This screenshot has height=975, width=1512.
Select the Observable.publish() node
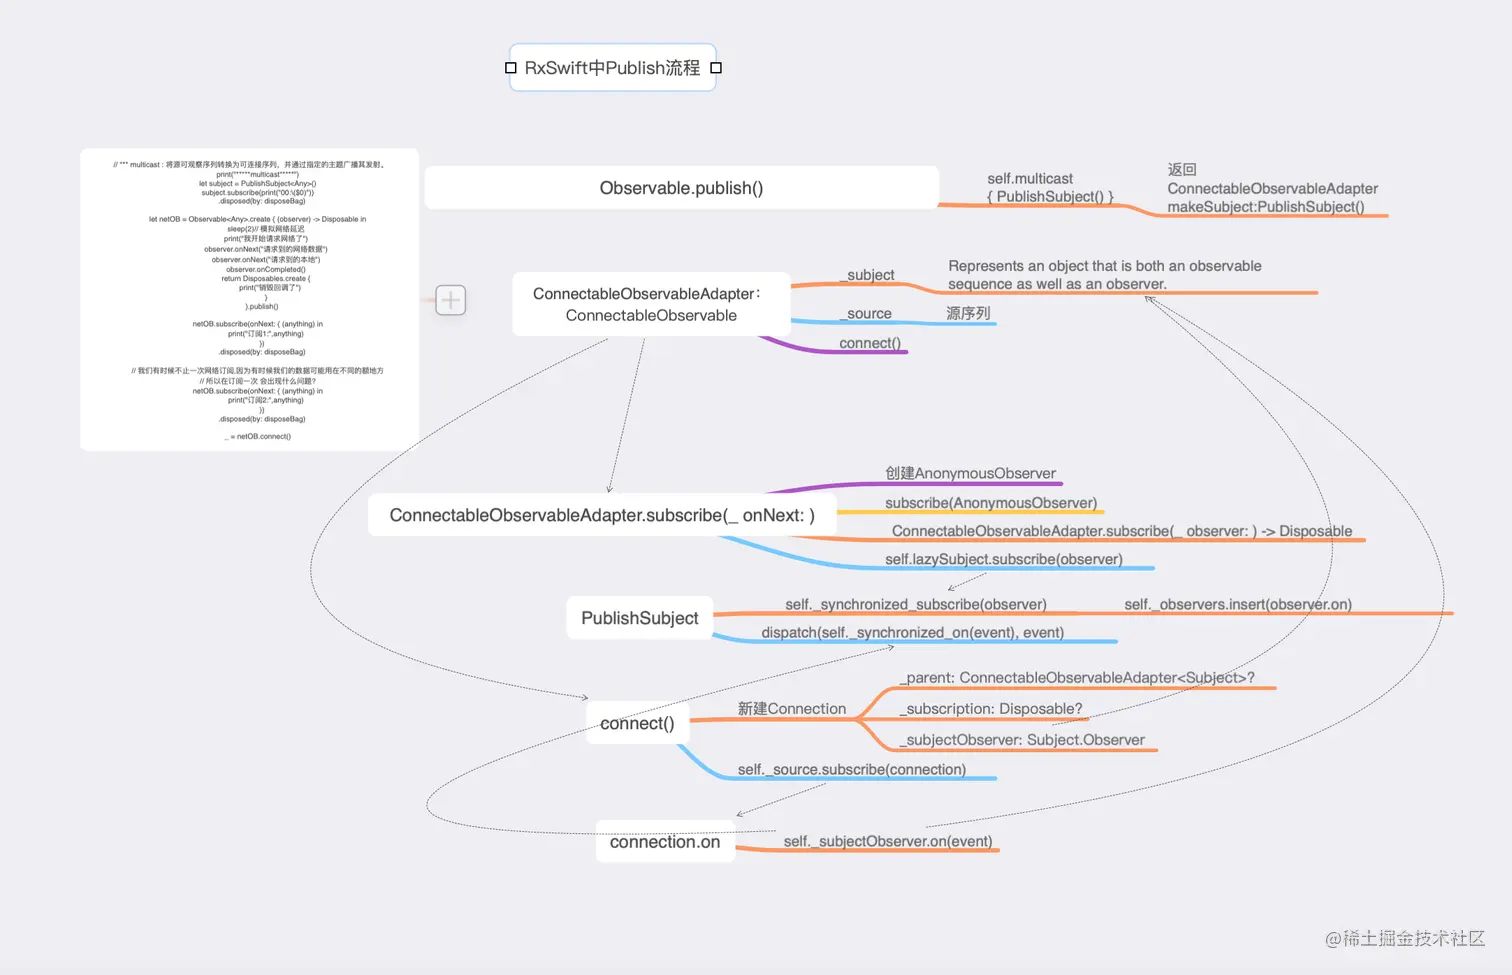682,188
